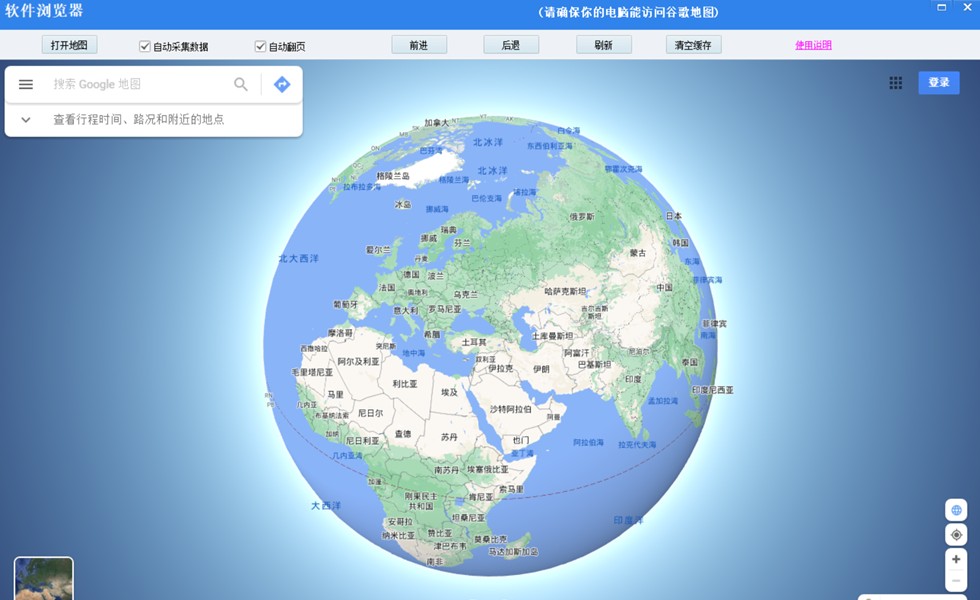Click the 泰国 label on the globe
Screen dimensions: 980x600
tap(690, 362)
